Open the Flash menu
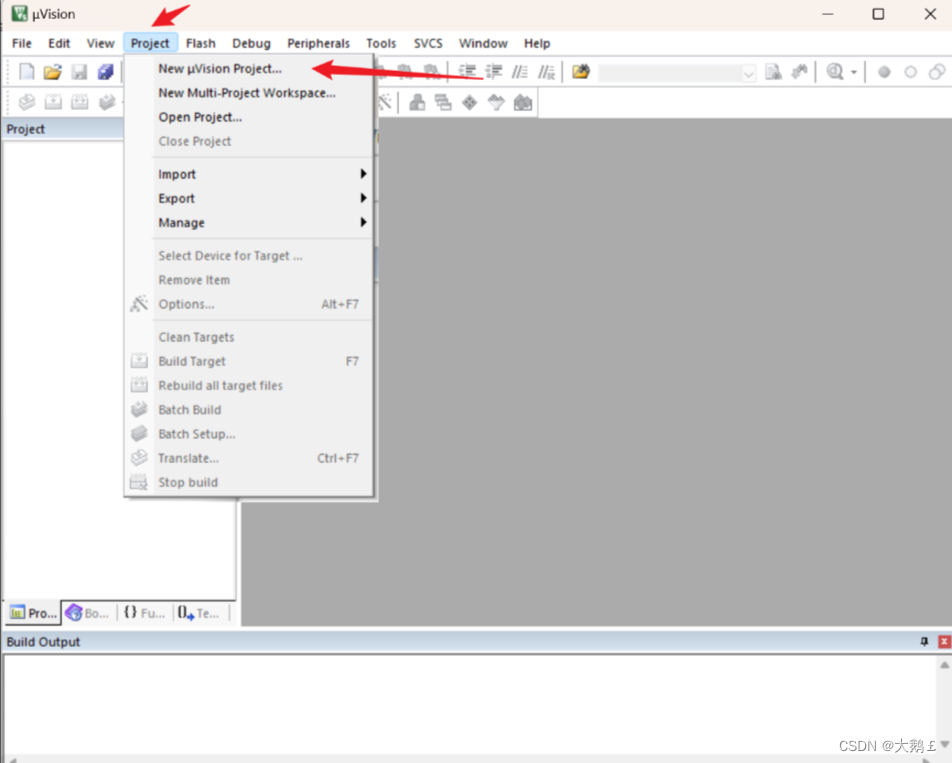The image size is (952, 763). [200, 43]
